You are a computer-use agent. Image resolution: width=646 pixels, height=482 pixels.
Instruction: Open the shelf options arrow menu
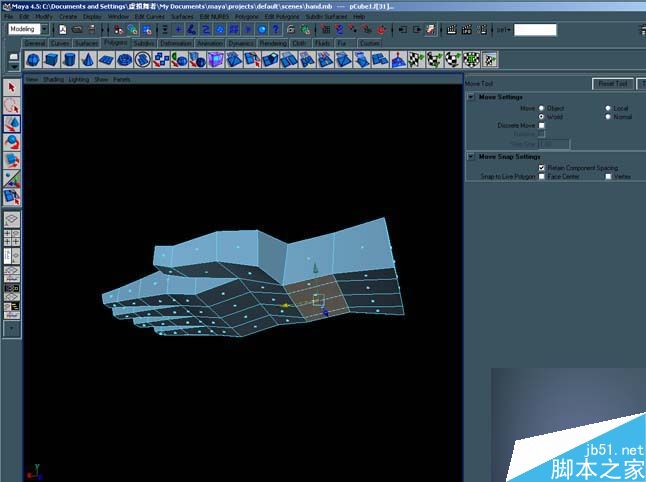[14, 66]
